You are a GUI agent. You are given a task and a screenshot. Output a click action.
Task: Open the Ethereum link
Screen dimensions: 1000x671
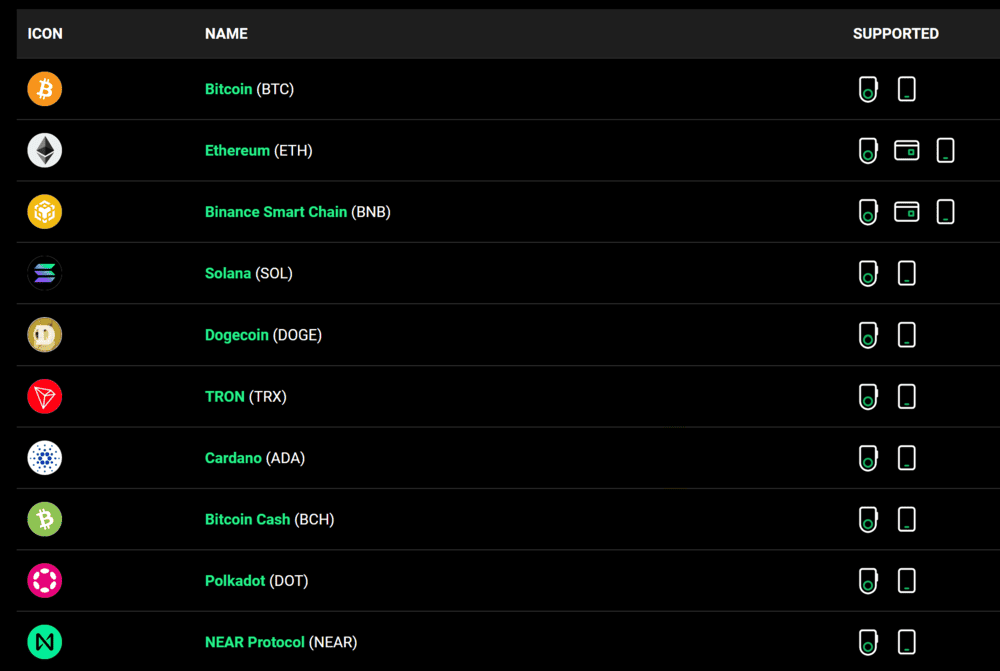(x=237, y=150)
